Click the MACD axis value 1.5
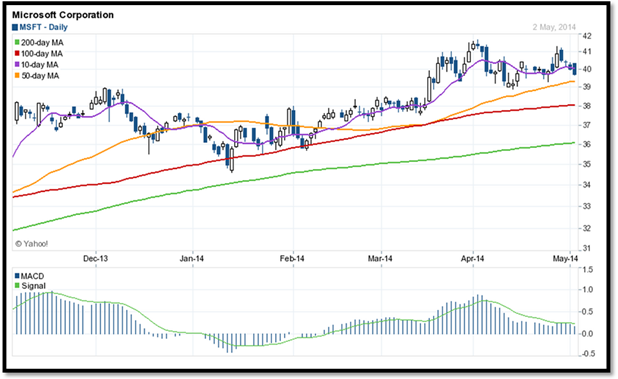This screenshot has width=618, height=379. [x=588, y=270]
